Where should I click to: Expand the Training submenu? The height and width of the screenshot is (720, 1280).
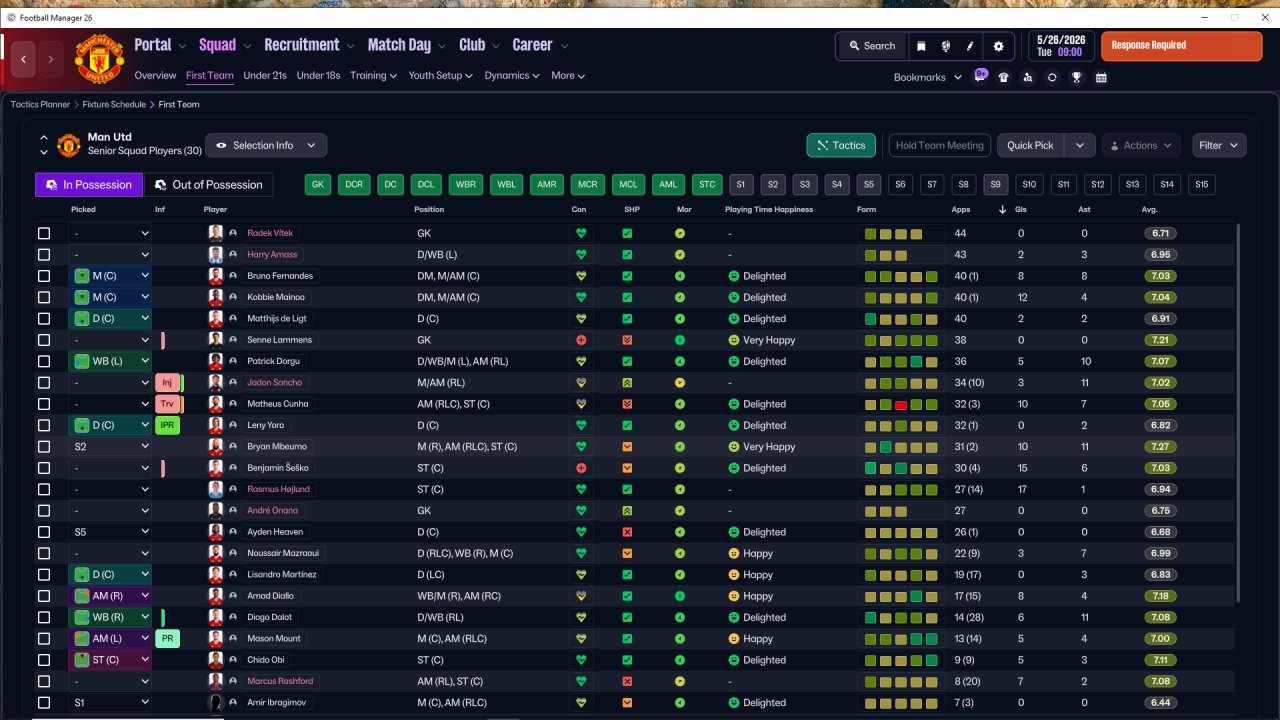click(x=374, y=75)
